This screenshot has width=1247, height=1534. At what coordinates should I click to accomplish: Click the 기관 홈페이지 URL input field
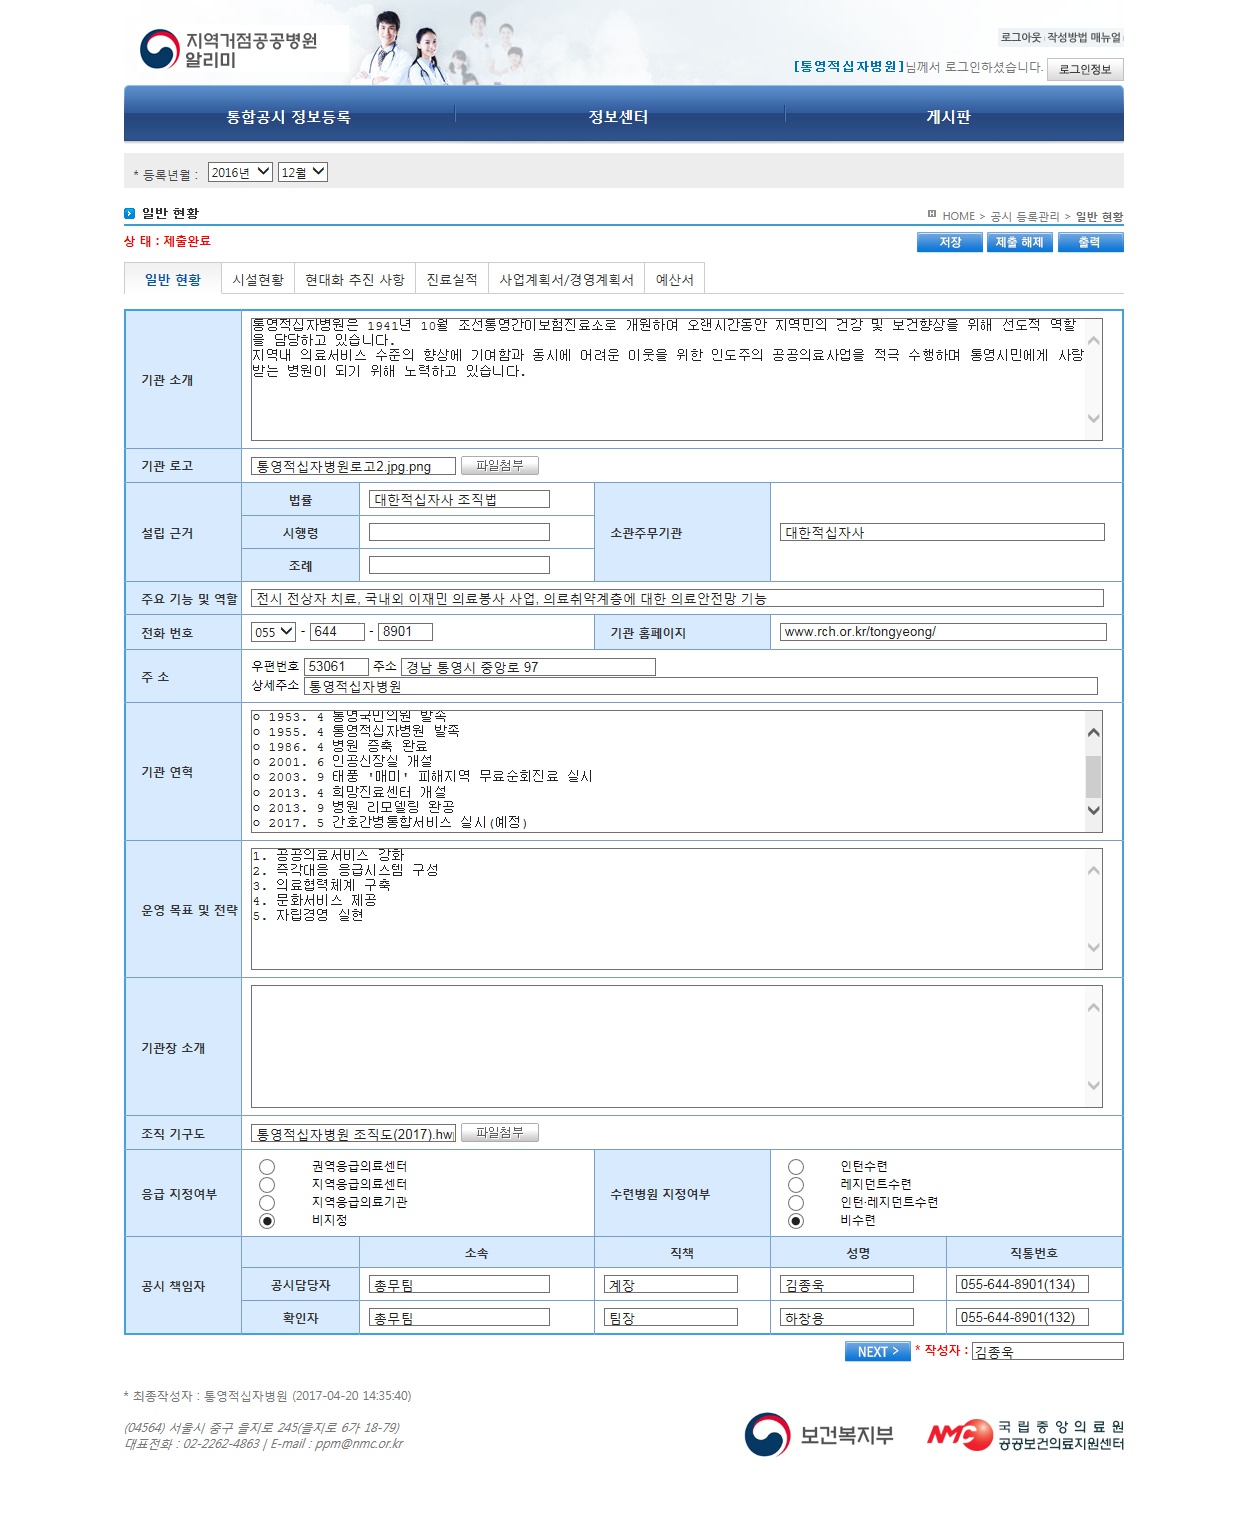[942, 632]
